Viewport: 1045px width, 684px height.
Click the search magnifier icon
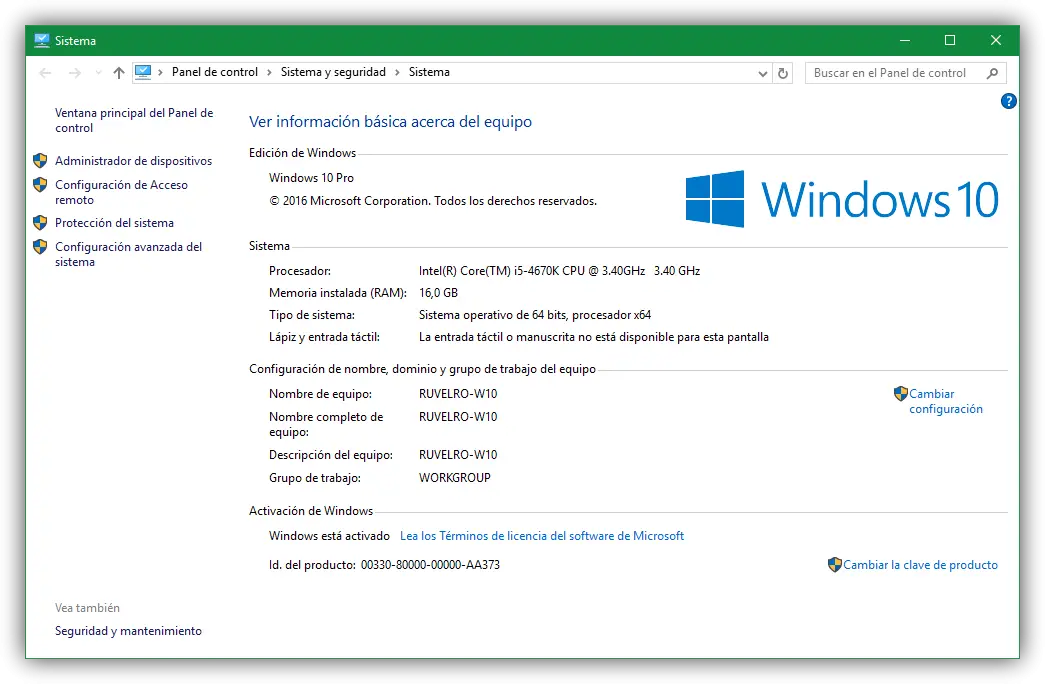click(x=992, y=73)
